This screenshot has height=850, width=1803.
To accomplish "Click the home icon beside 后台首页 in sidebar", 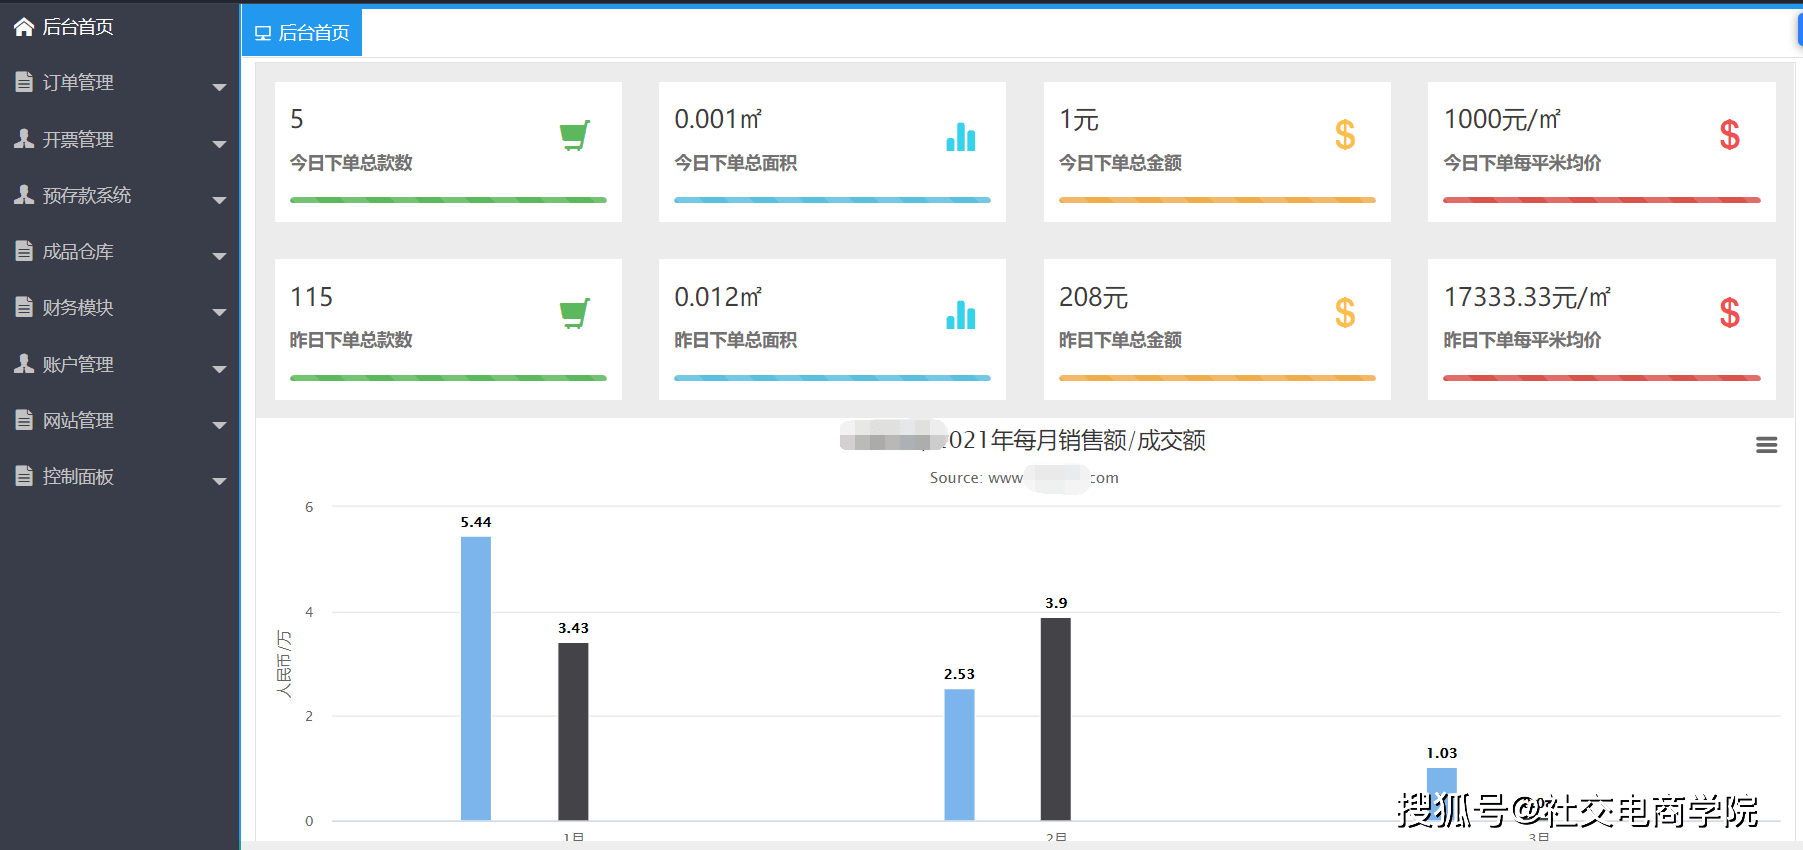I will point(24,27).
